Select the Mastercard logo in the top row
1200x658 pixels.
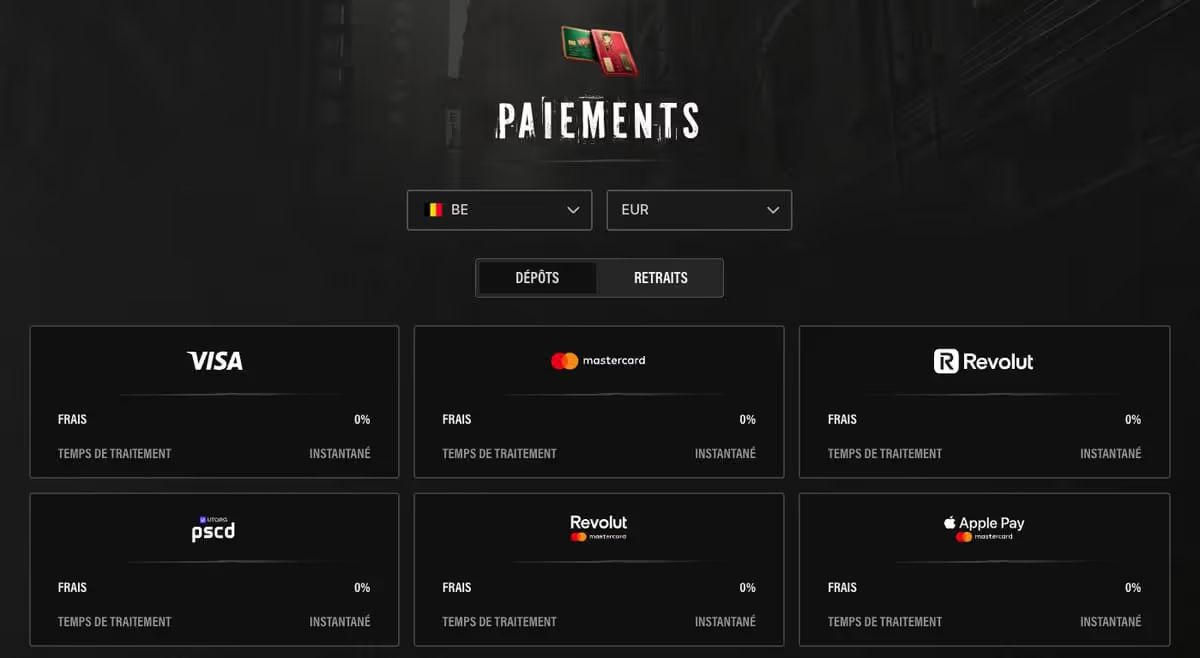[x=598, y=361]
